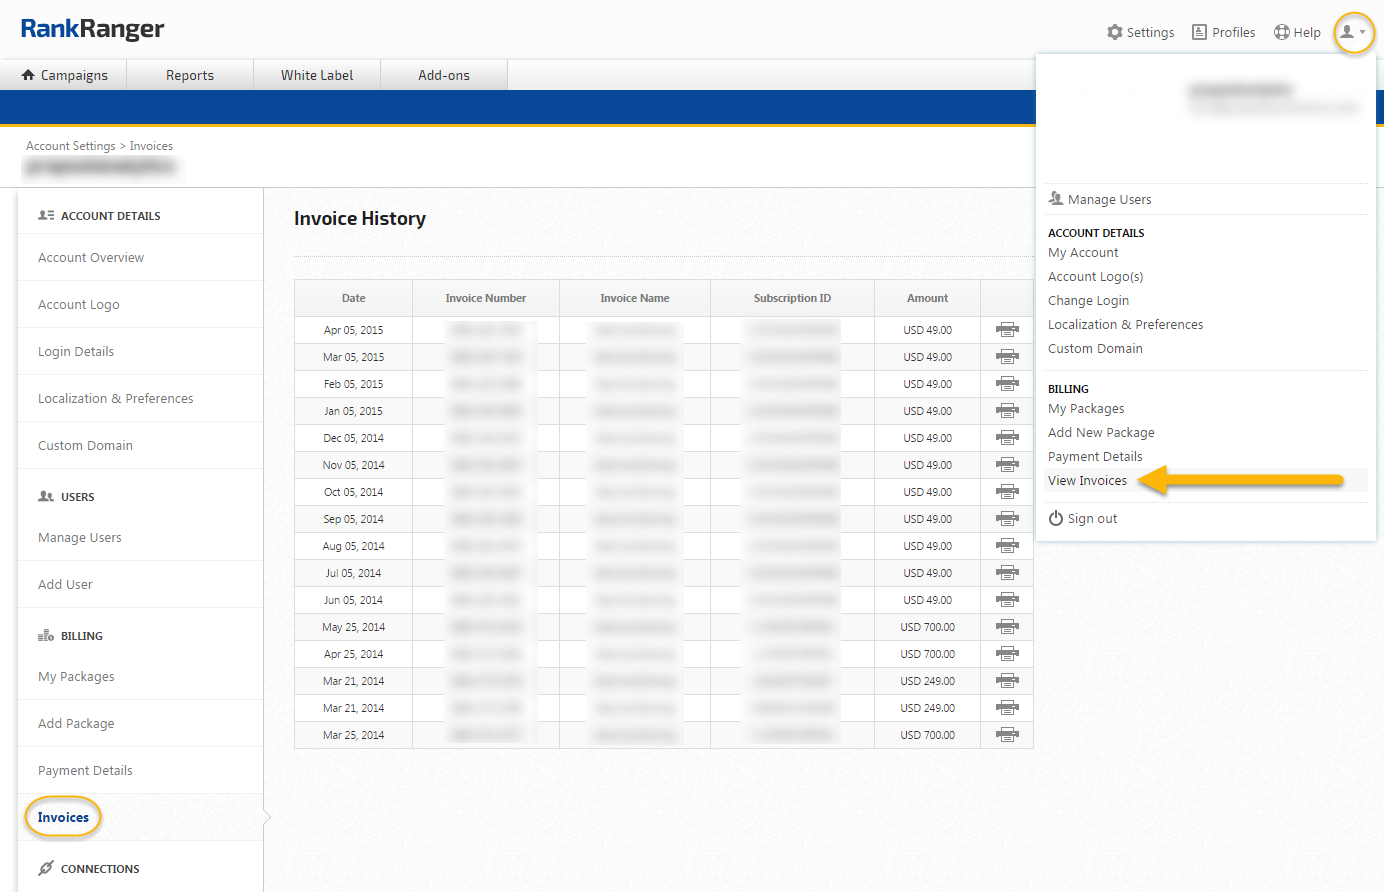Viewport: 1384px width, 892px height.
Task: Click the Help lifebuoy icon
Action: pyautogui.click(x=1281, y=32)
